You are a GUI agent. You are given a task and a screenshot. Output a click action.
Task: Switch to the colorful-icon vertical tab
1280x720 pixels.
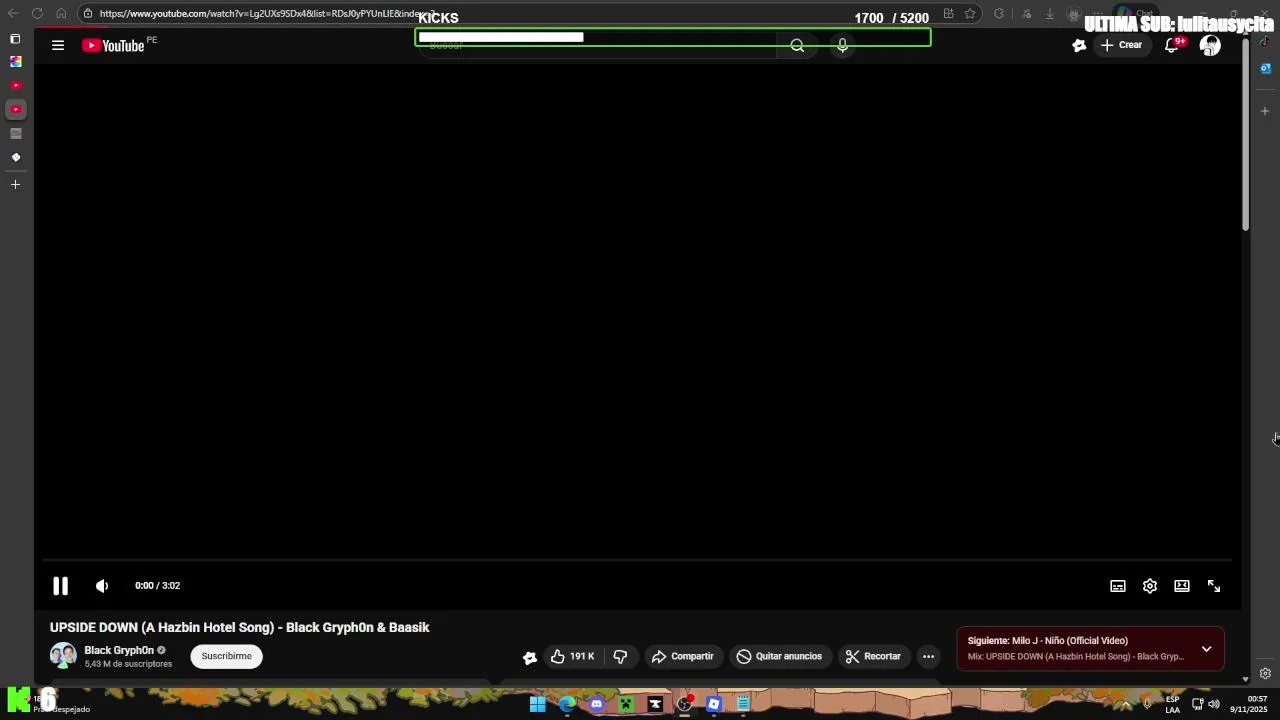click(x=16, y=61)
